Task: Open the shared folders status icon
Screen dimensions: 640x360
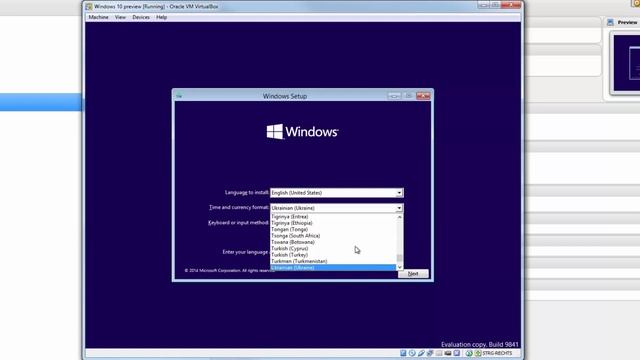Action: coord(439,353)
